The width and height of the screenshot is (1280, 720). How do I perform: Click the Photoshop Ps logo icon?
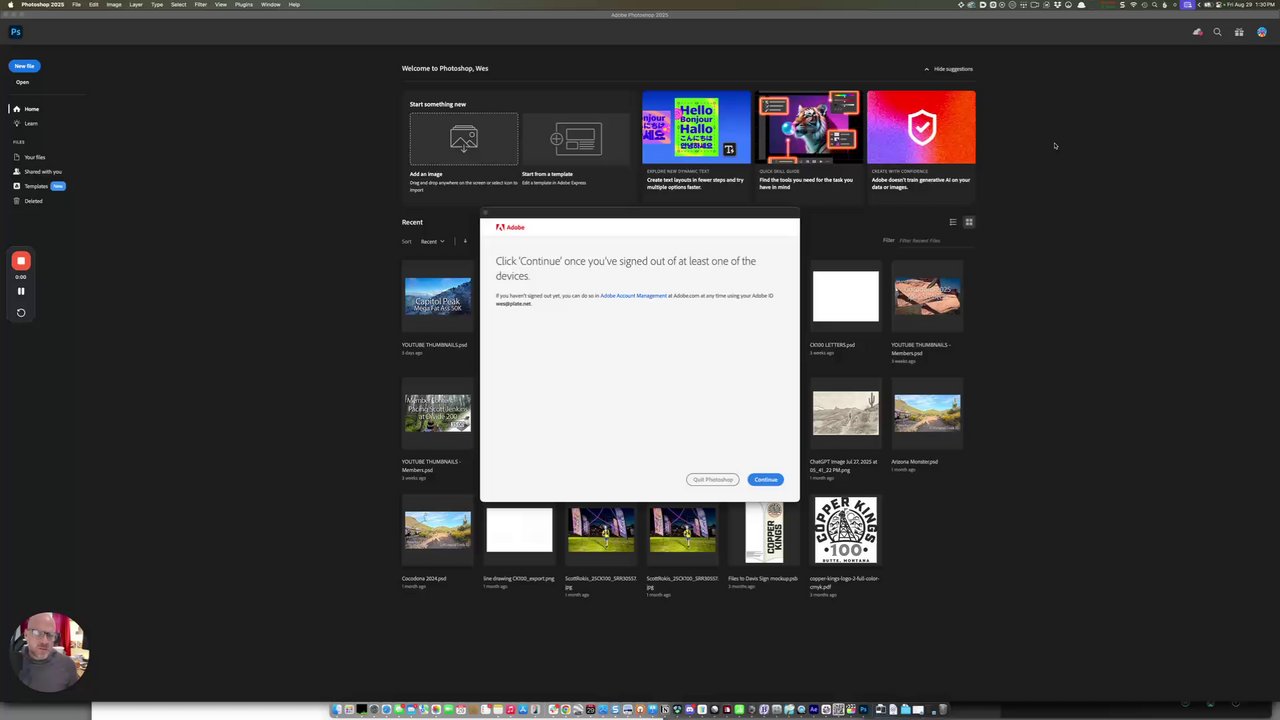[x=15, y=32]
